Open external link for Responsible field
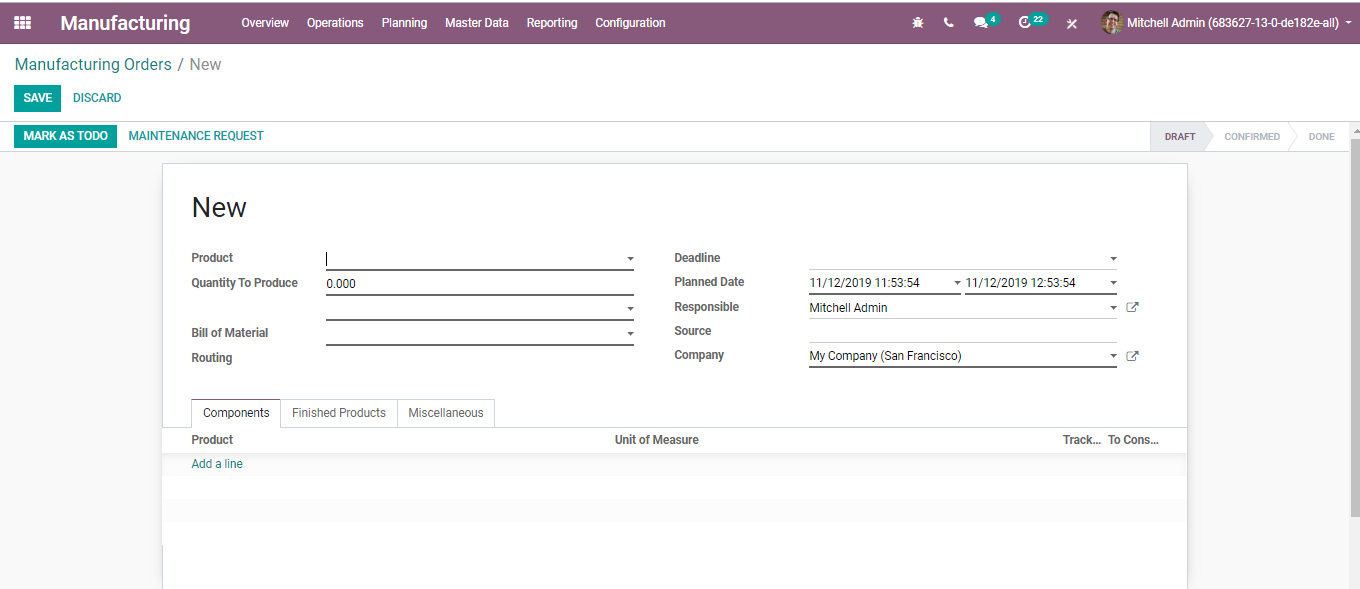1360x589 pixels. click(1132, 308)
